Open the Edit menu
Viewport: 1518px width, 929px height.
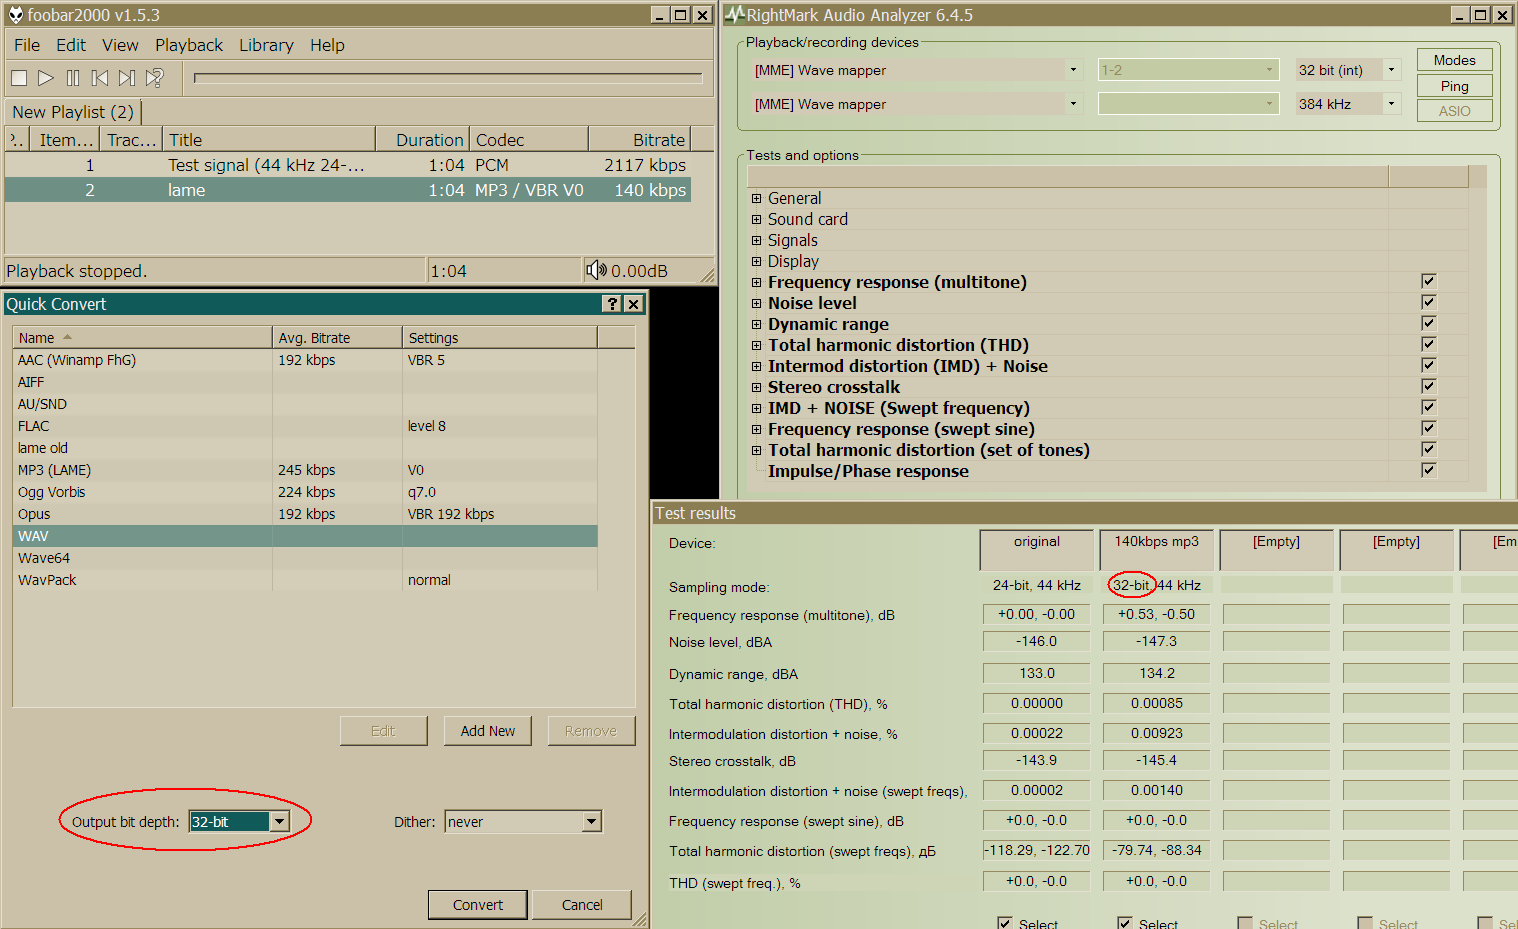(x=71, y=45)
